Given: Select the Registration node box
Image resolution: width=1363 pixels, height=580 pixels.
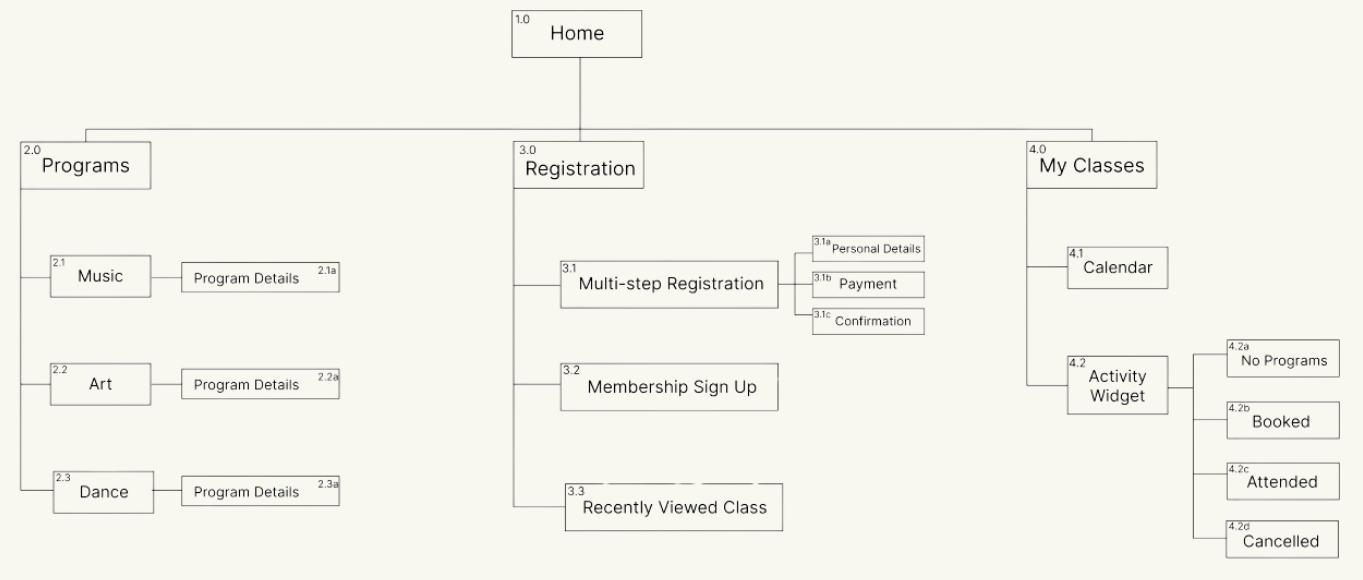Looking at the screenshot, I should 580,166.
